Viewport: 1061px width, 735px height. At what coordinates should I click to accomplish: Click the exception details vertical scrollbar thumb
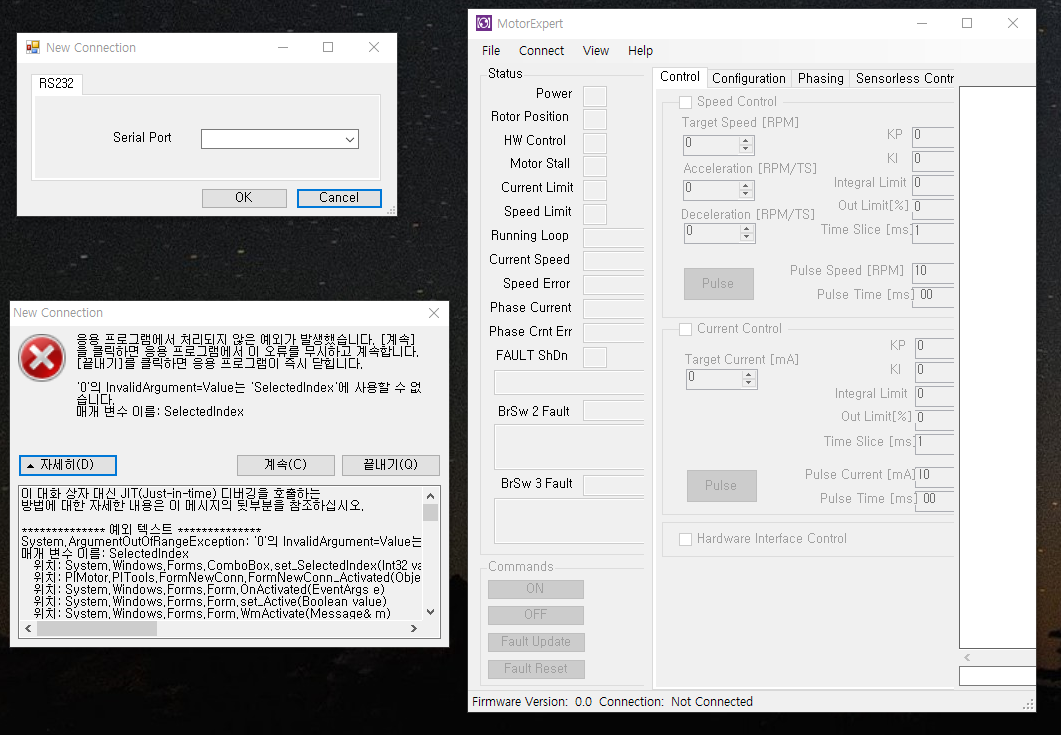430,512
